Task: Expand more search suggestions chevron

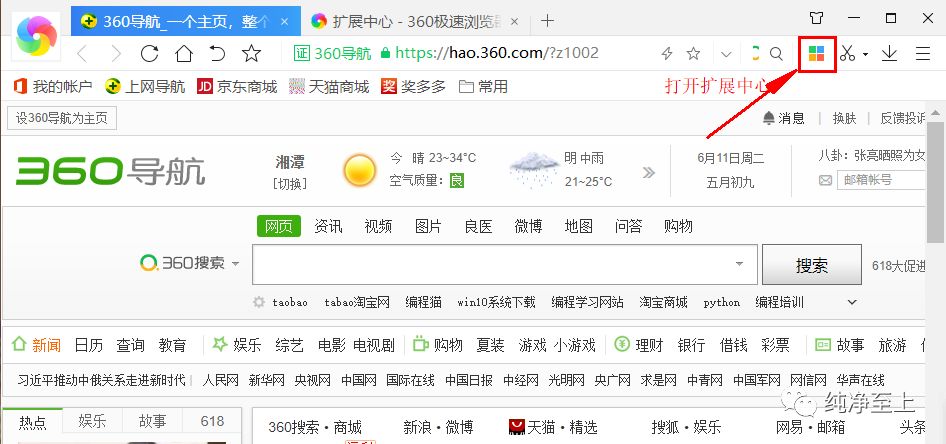Action: tap(852, 302)
